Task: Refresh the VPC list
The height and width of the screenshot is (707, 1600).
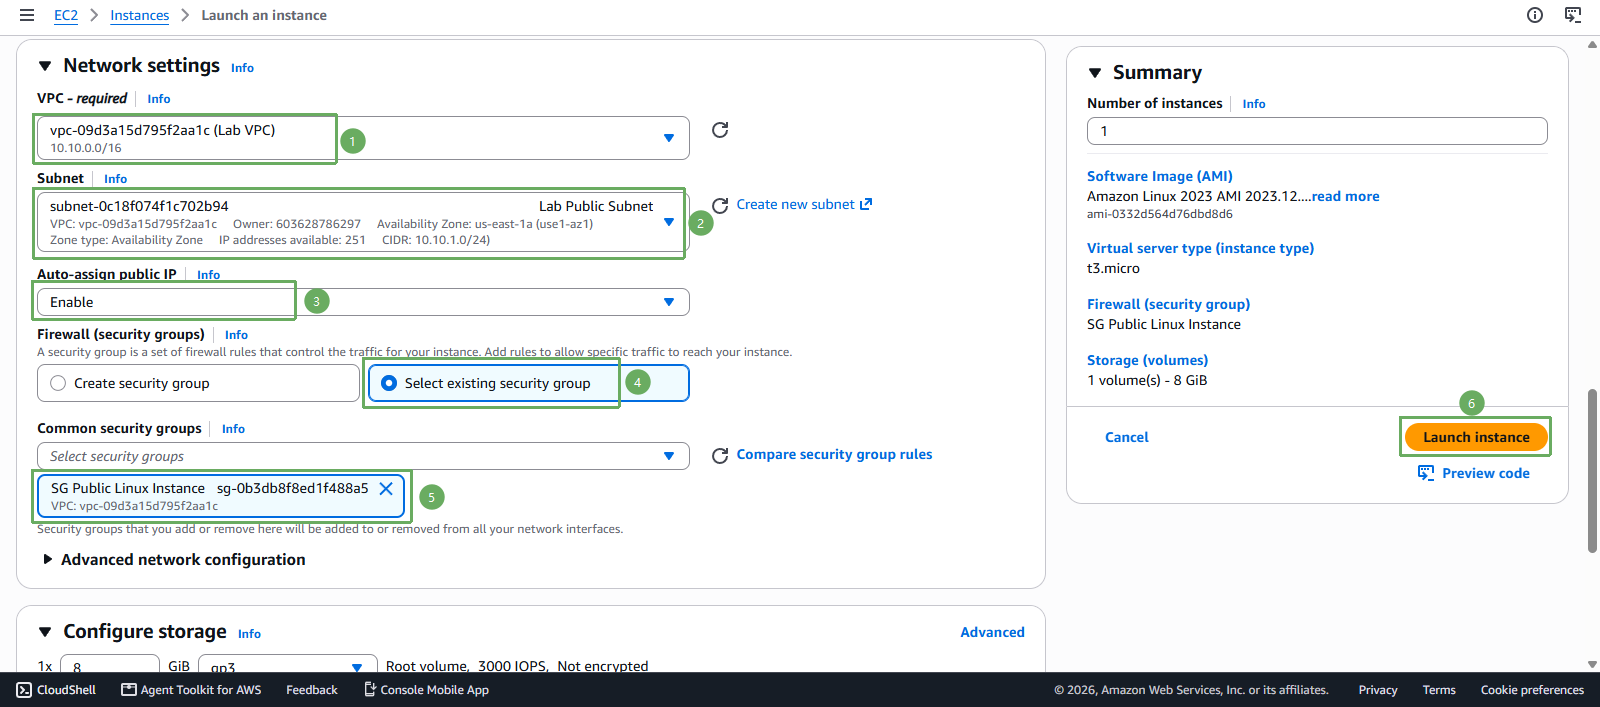Action: [x=720, y=130]
